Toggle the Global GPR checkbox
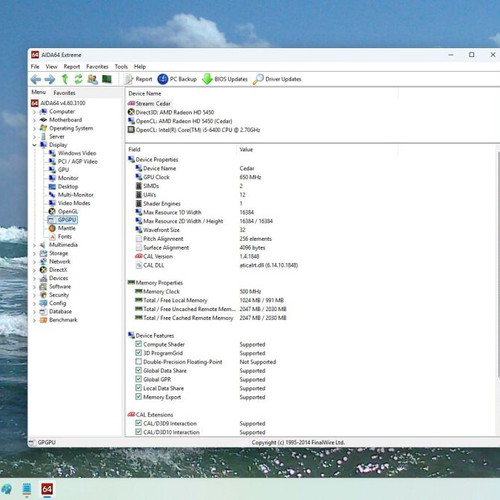 (x=139, y=379)
